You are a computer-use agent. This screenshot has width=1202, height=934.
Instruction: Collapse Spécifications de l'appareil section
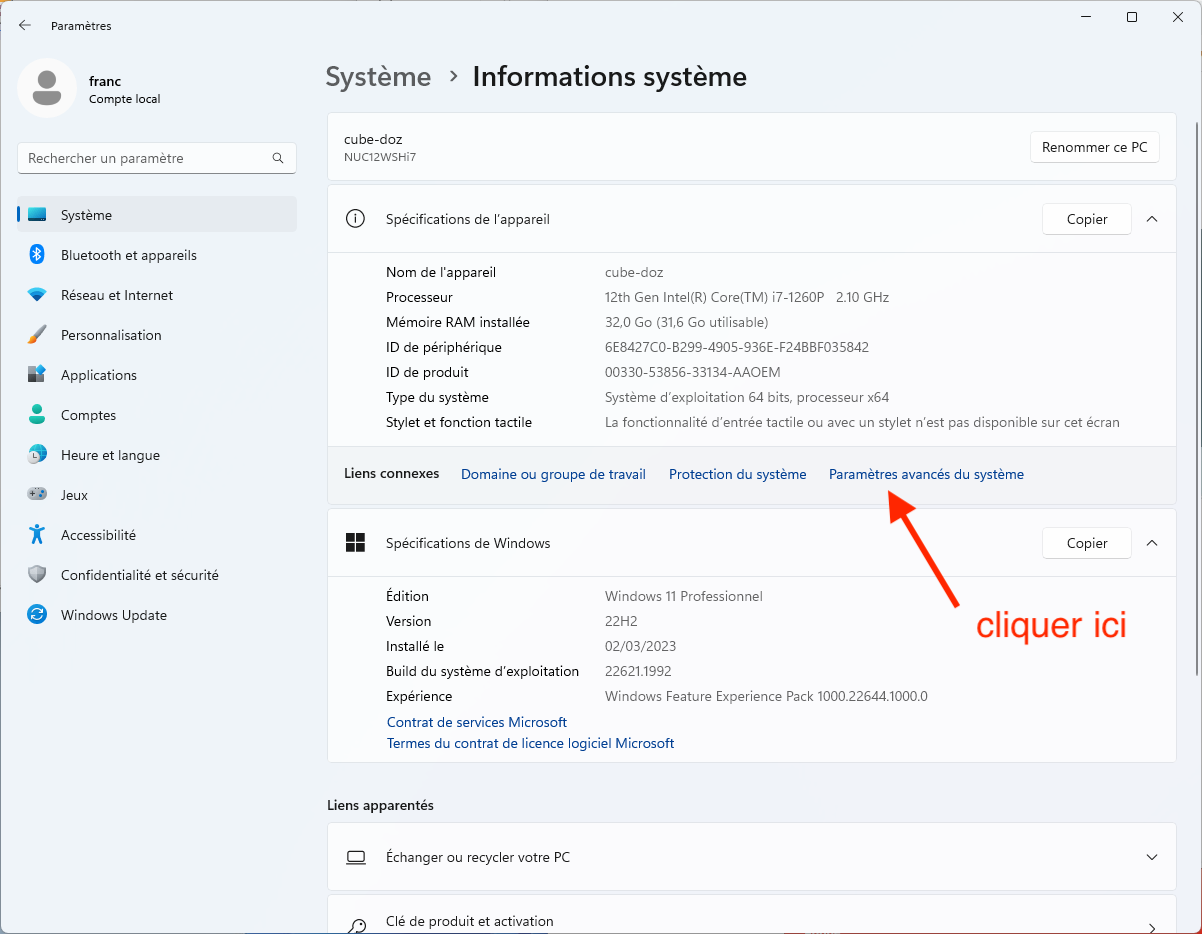point(1152,219)
